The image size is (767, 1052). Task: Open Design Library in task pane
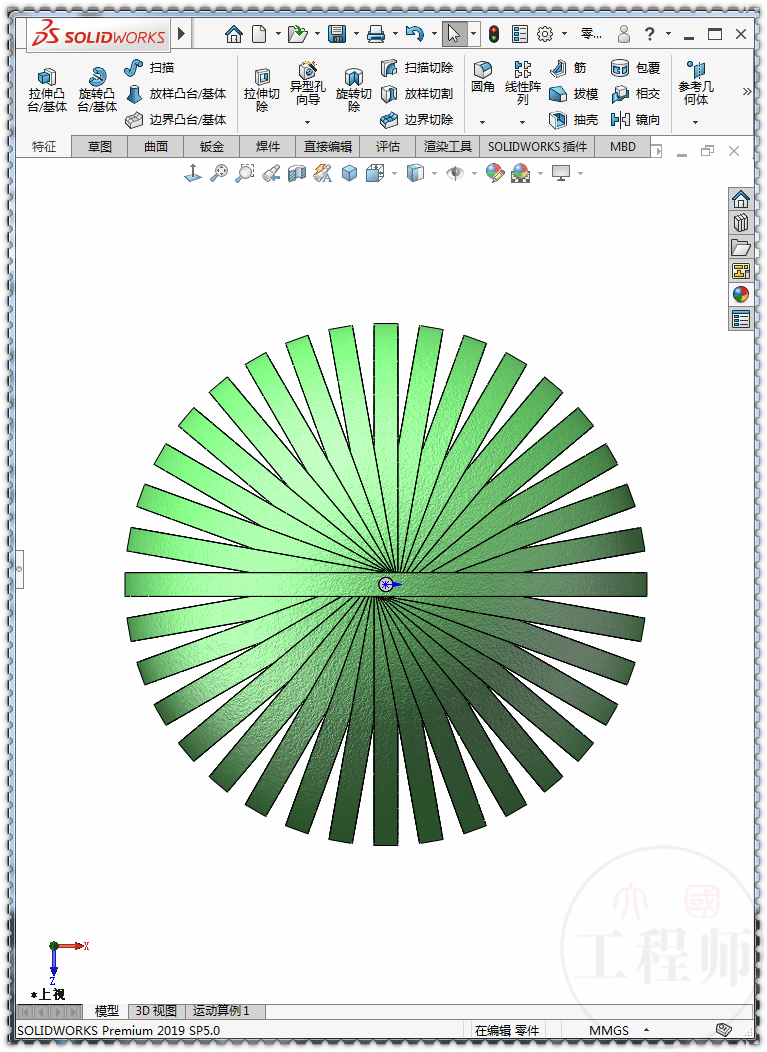tap(741, 223)
